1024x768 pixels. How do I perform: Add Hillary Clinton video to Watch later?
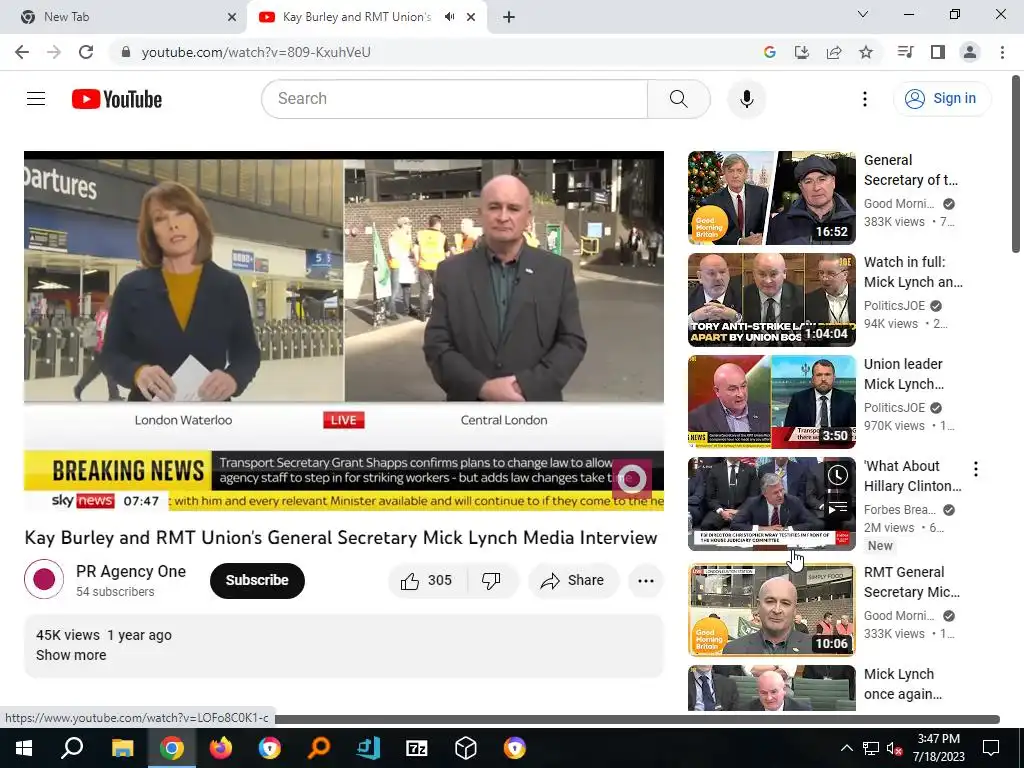837,475
